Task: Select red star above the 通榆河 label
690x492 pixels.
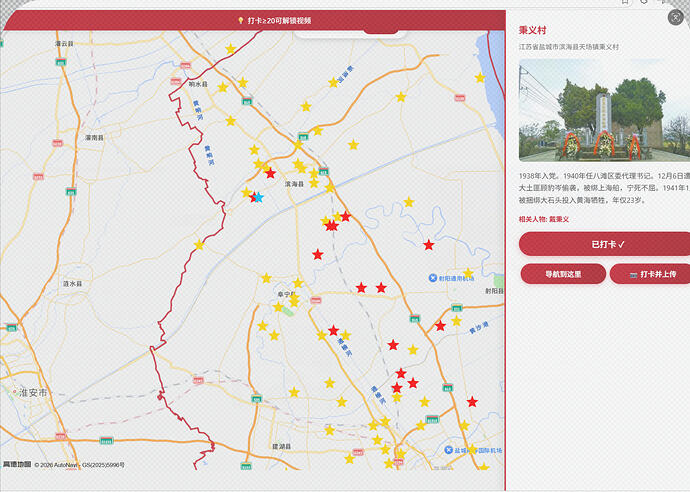Action: [334, 330]
